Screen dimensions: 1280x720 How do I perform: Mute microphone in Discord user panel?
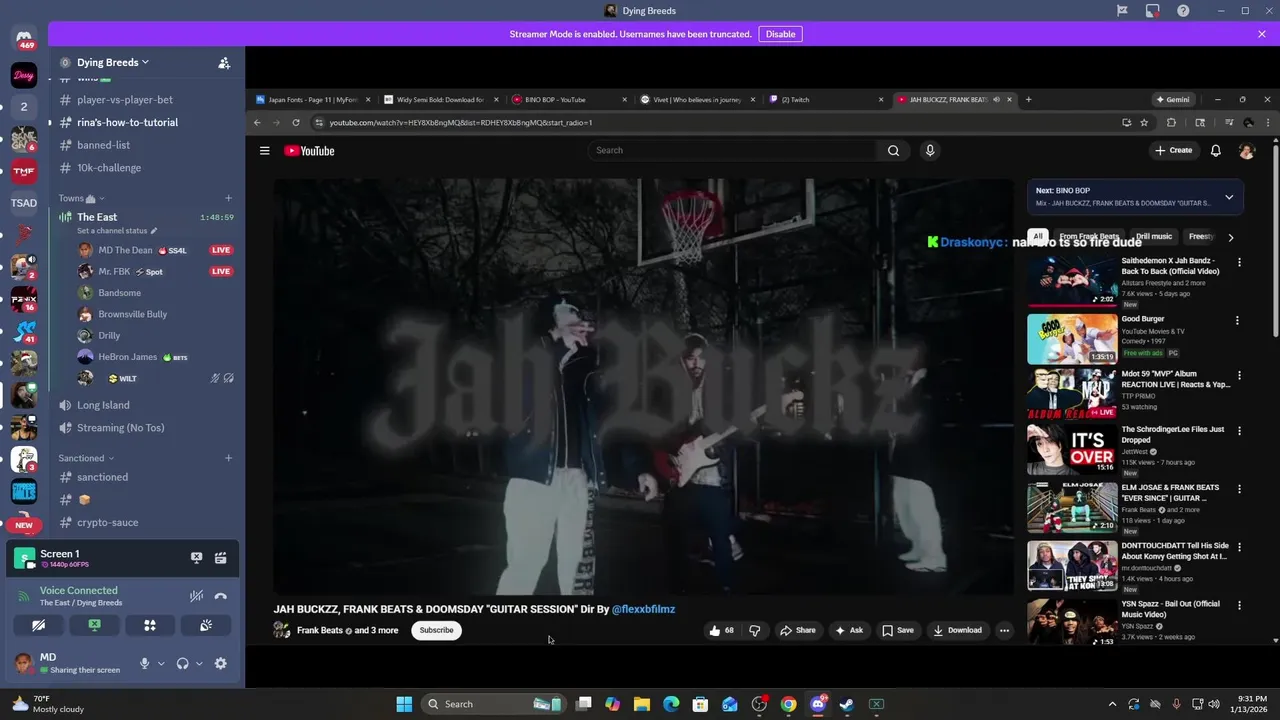[144, 663]
